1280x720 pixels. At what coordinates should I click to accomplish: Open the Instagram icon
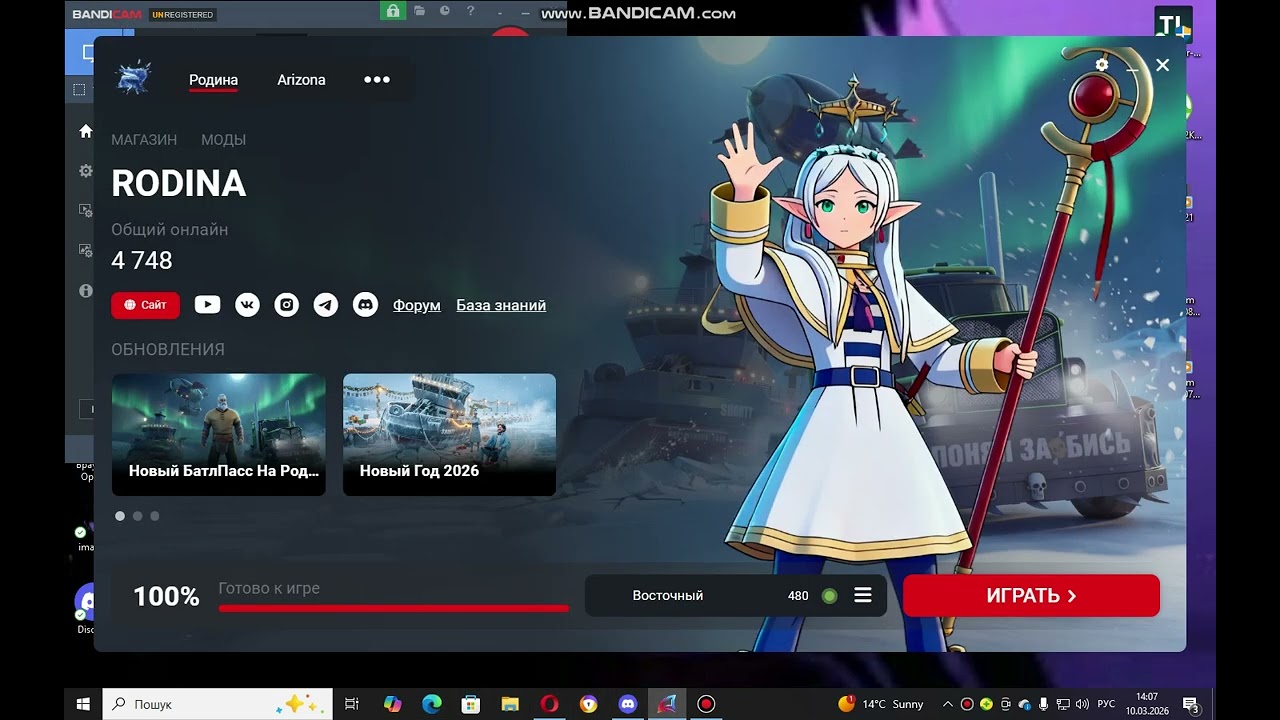pos(287,305)
